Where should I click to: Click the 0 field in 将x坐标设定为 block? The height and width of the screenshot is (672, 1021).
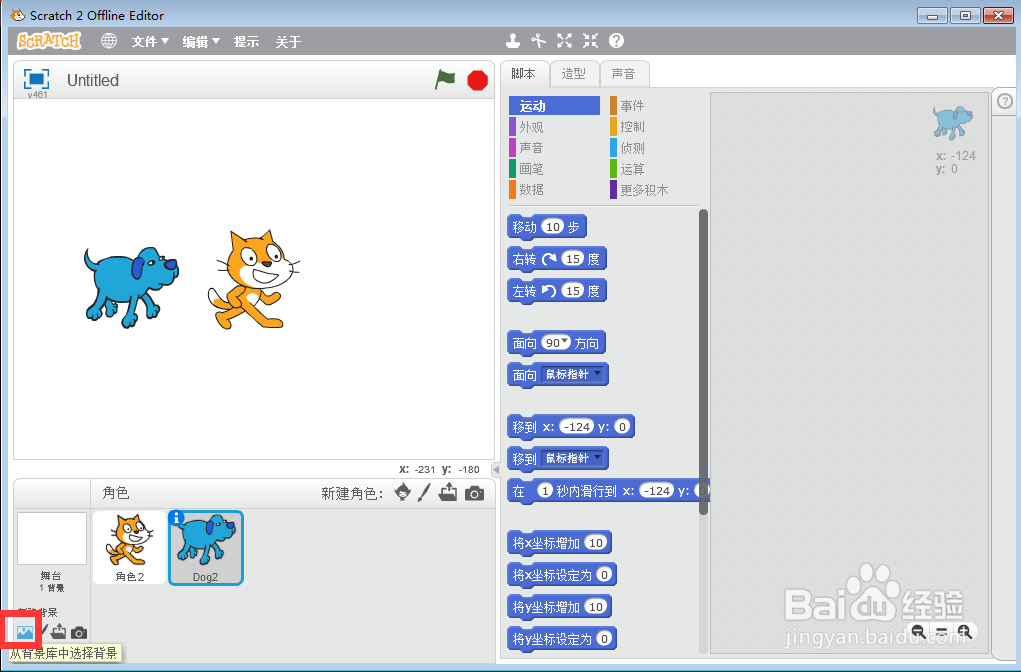tap(604, 574)
